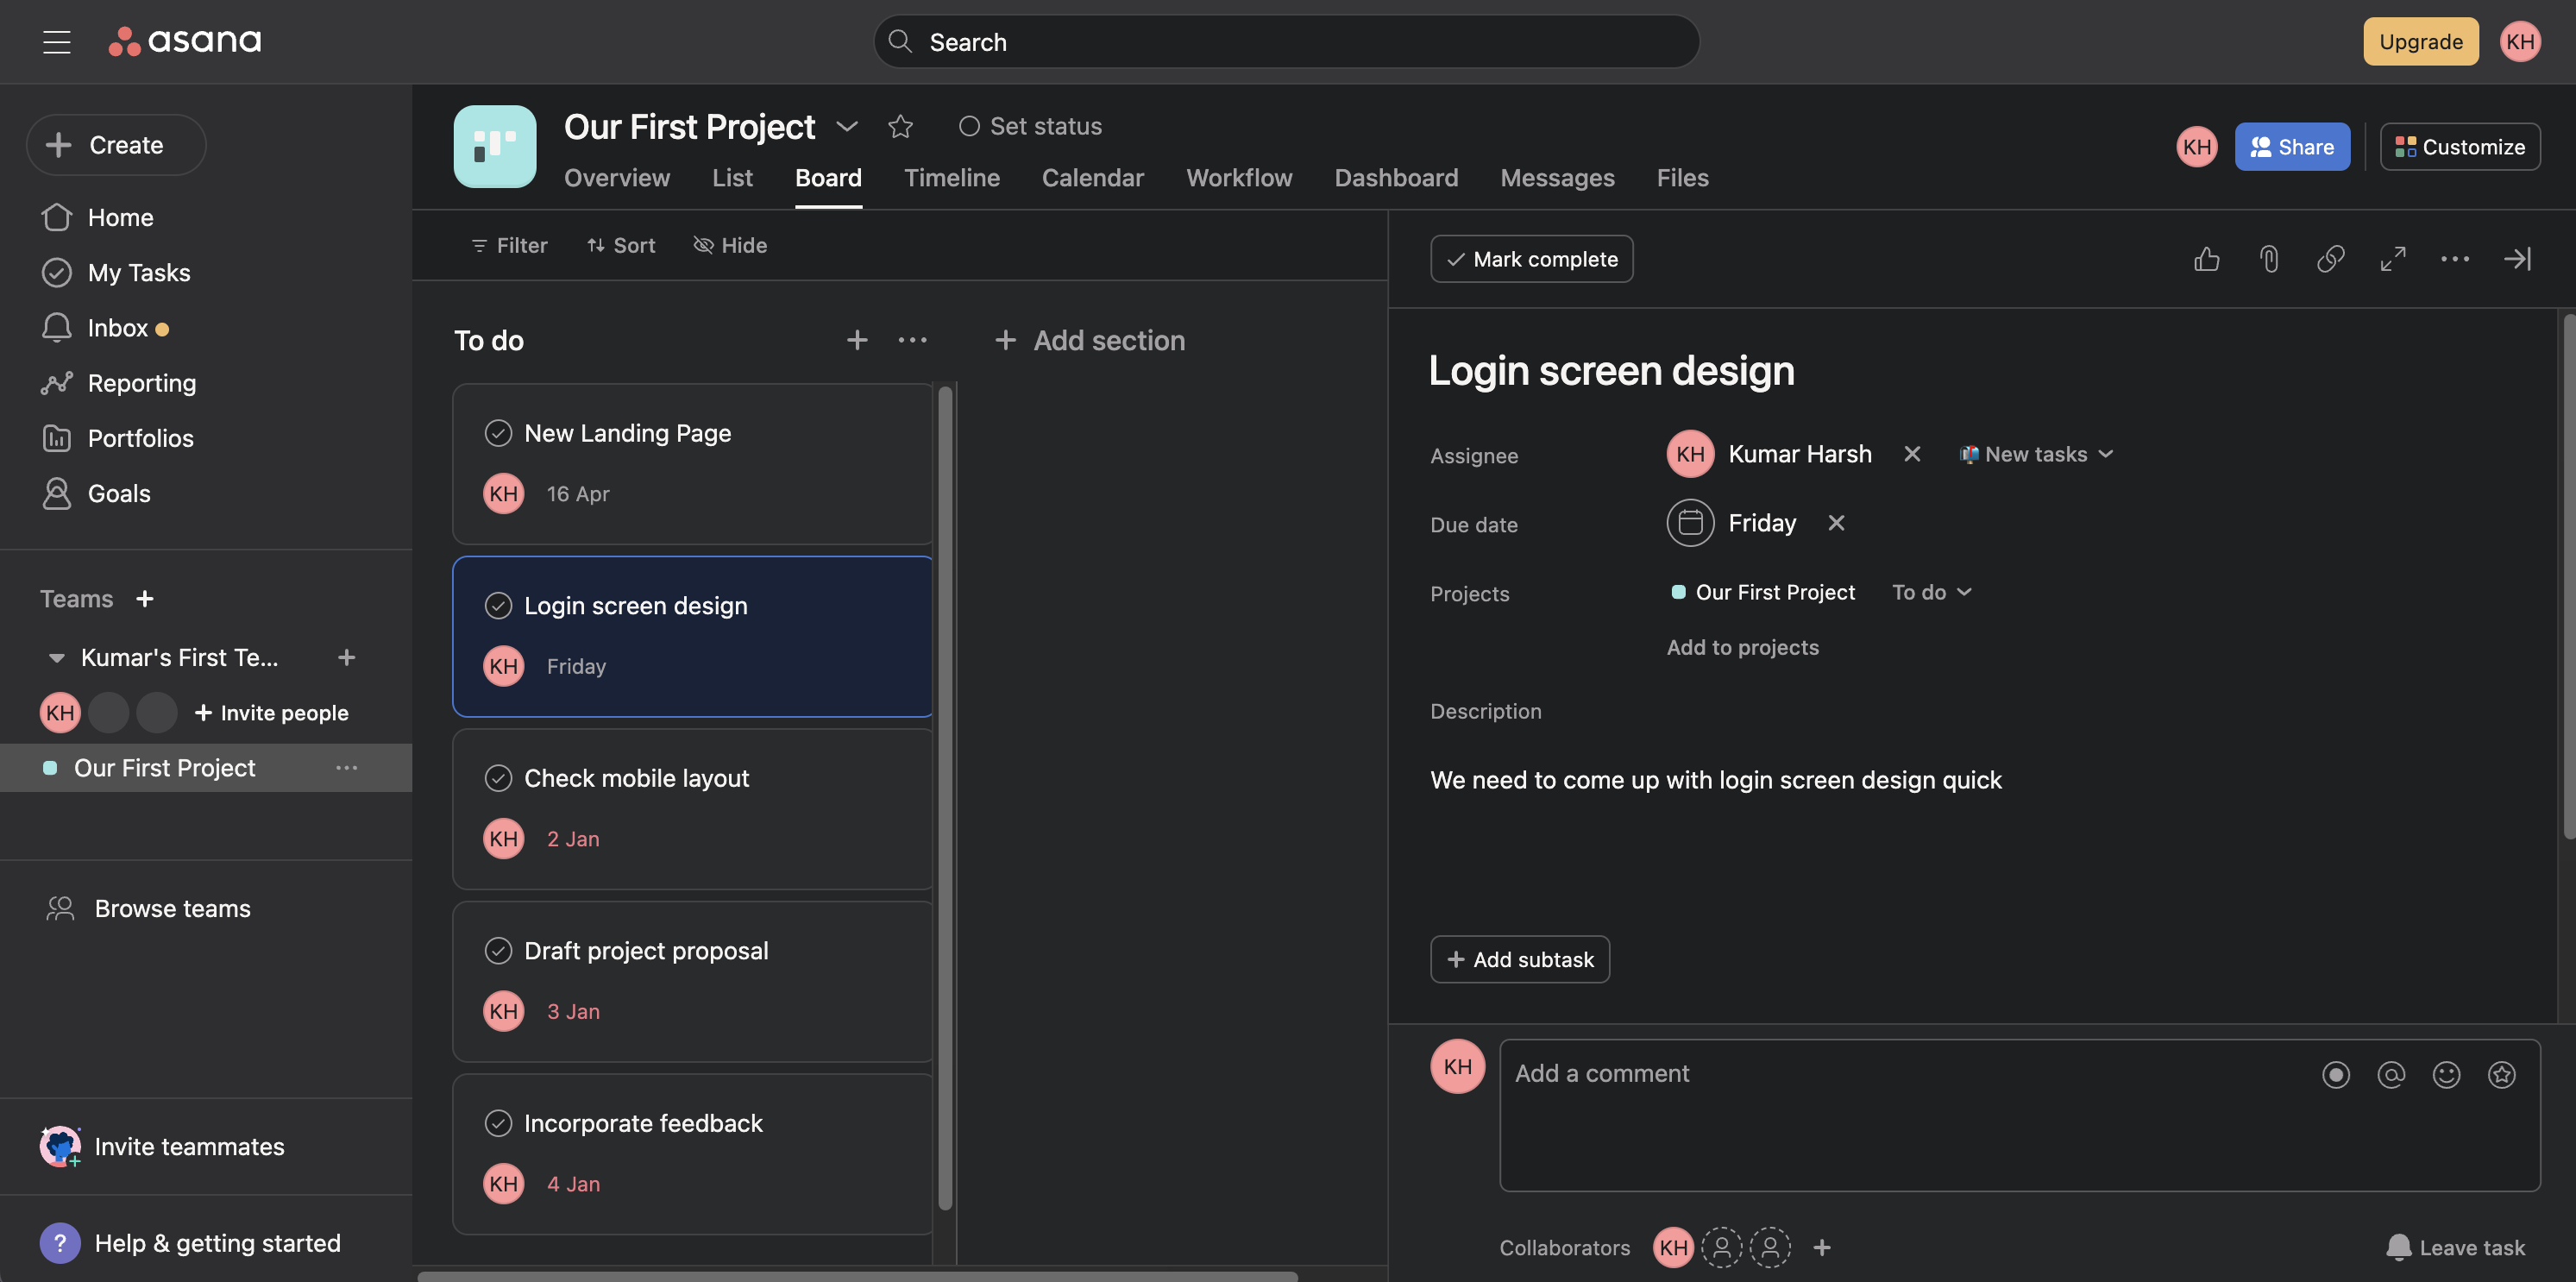This screenshot has width=2576, height=1282.
Task: Click the Share button
Action: (x=2292, y=147)
